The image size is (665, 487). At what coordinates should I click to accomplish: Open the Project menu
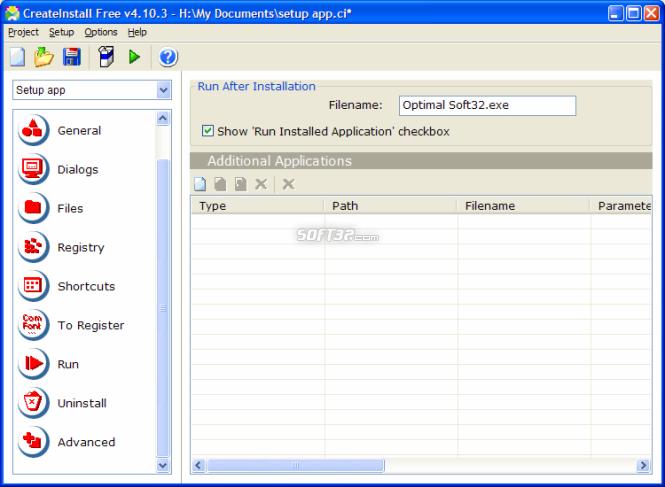23,32
